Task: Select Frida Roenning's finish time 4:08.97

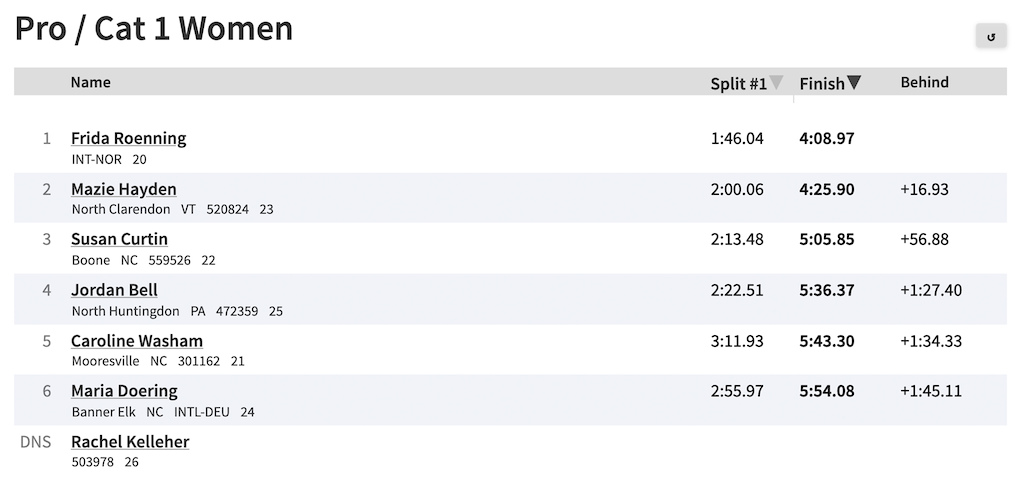Action: click(827, 138)
